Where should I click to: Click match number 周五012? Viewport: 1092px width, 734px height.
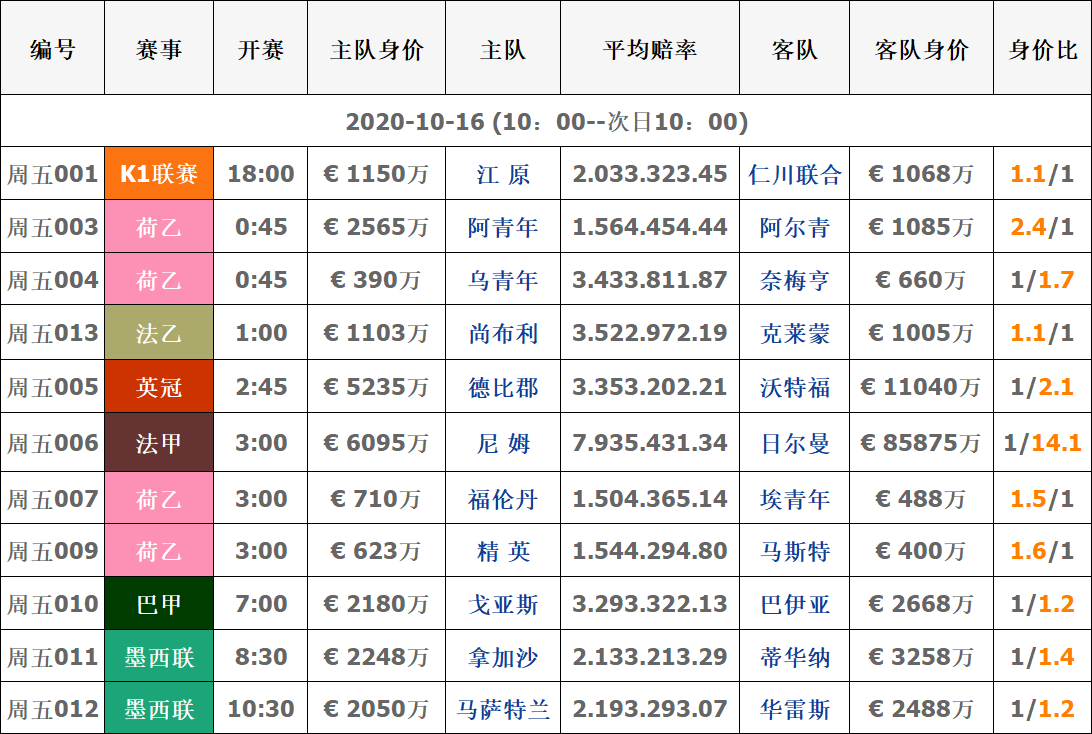click(x=52, y=709)
